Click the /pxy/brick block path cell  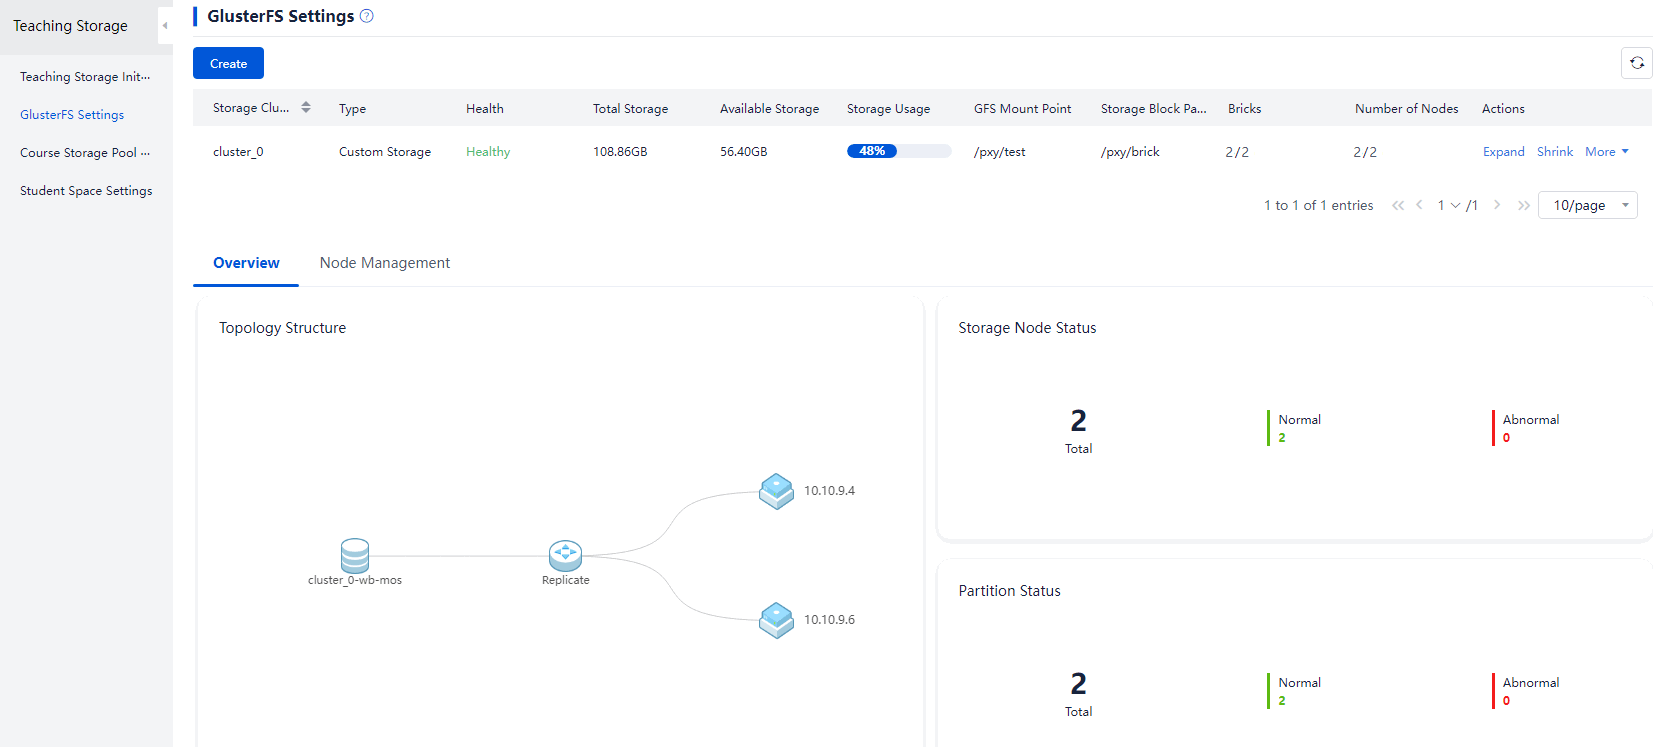point(1130,152)
